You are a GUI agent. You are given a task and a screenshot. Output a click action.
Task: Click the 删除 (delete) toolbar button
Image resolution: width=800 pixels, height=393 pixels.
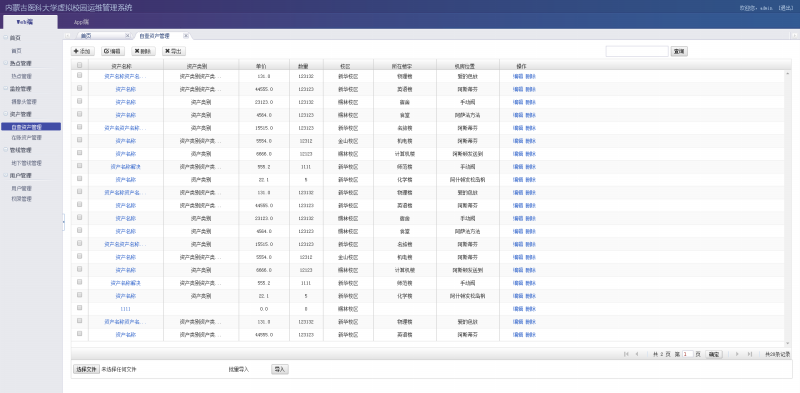143,51
